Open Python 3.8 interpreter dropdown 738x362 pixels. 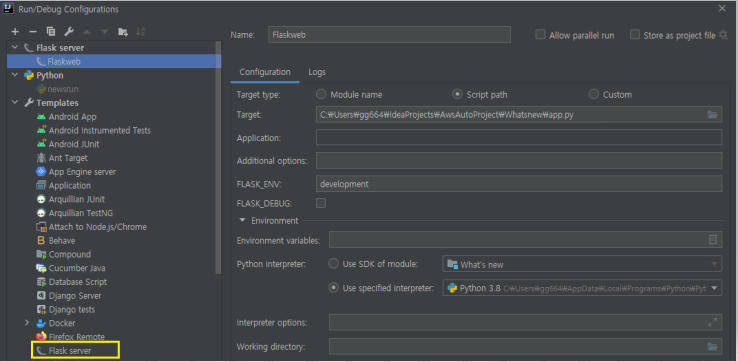pyautogui.click(x=582, y=288)
